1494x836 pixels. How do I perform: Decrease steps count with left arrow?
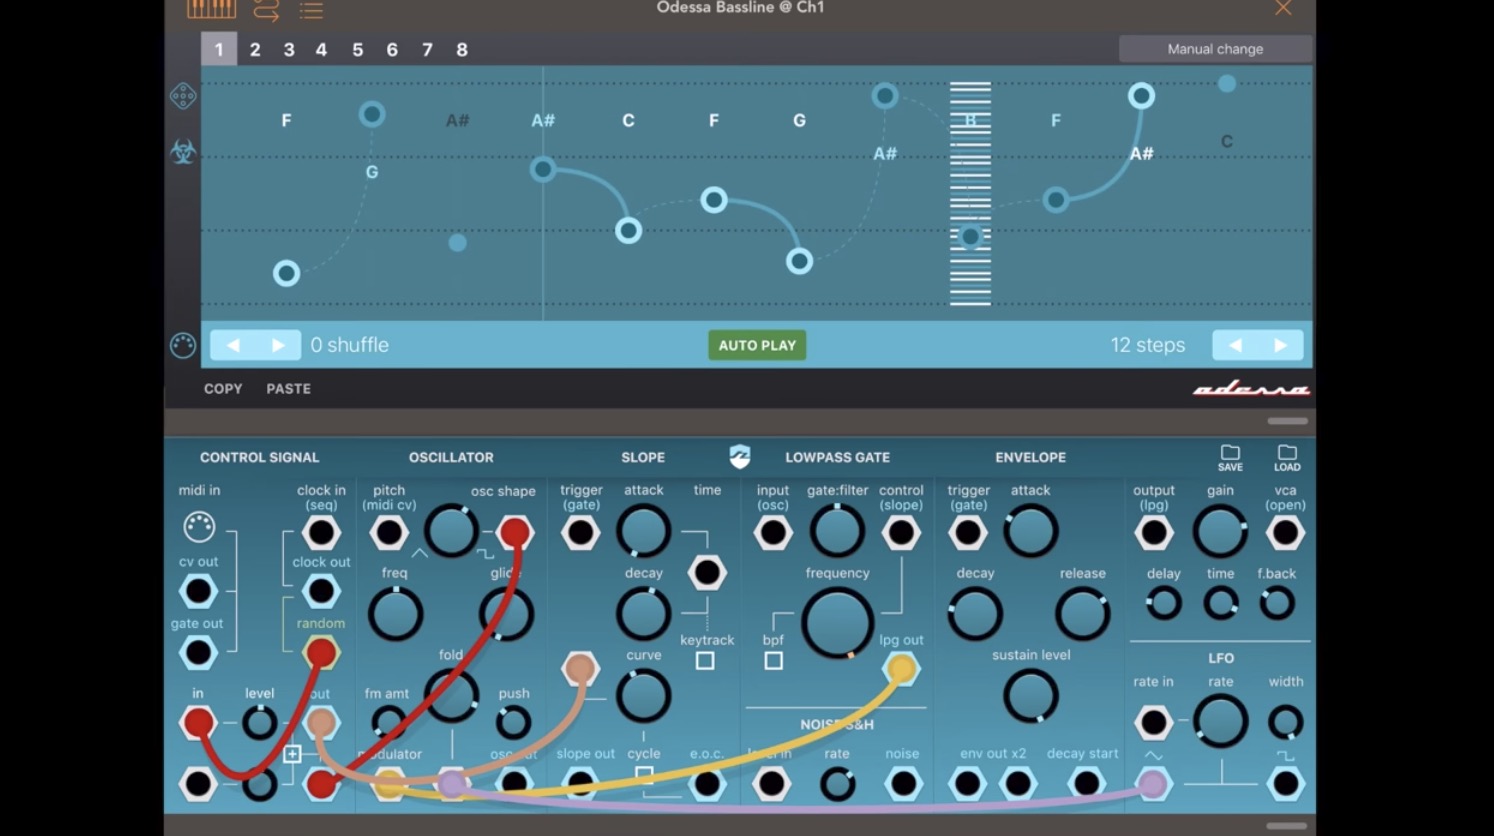pyautogui.click(x=1235, y=345)
